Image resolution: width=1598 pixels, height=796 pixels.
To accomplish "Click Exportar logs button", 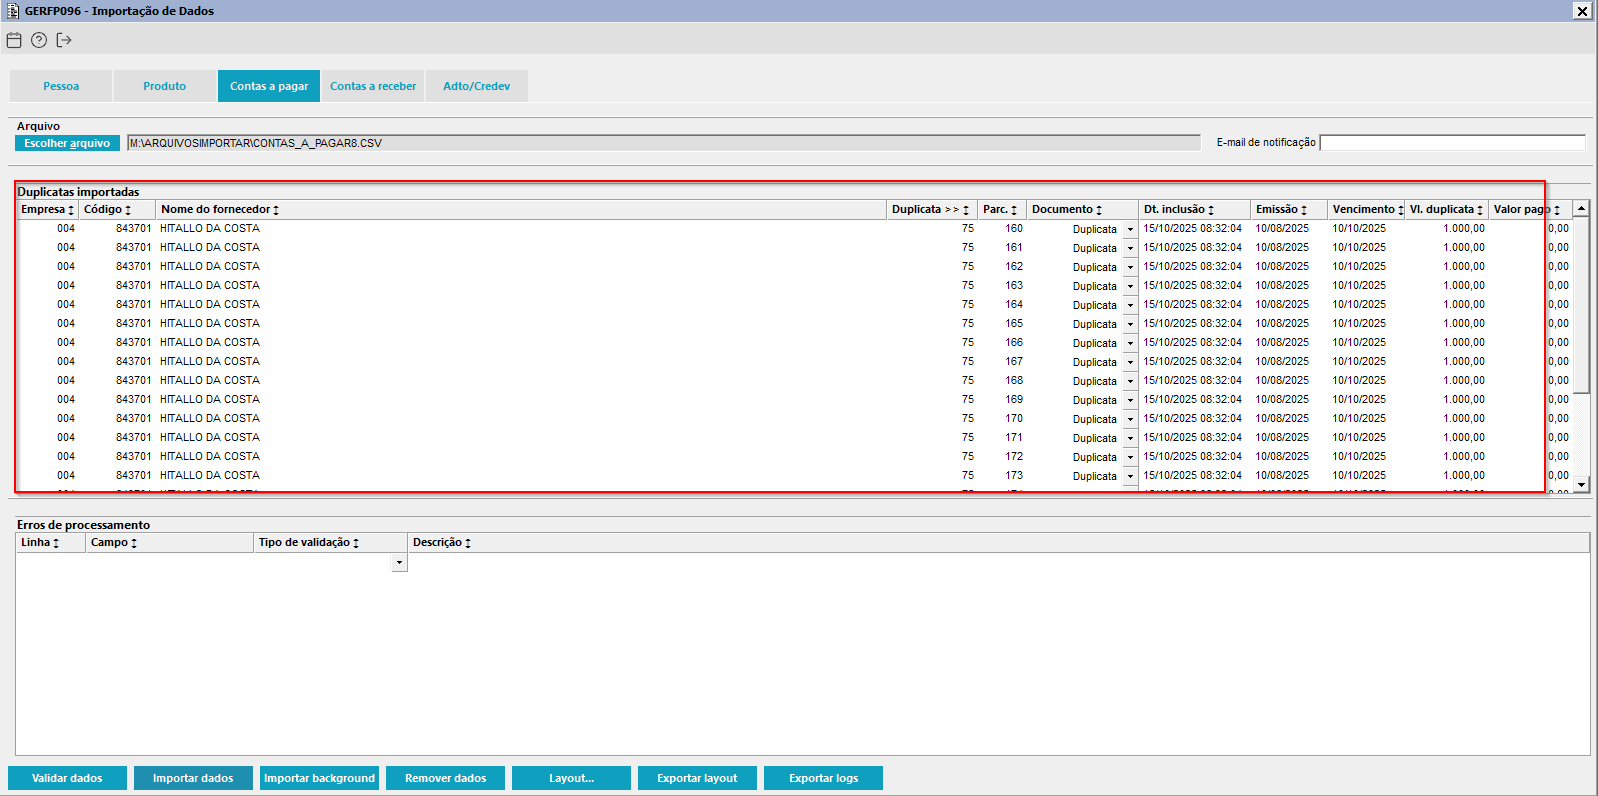I will tap(824, 778).
